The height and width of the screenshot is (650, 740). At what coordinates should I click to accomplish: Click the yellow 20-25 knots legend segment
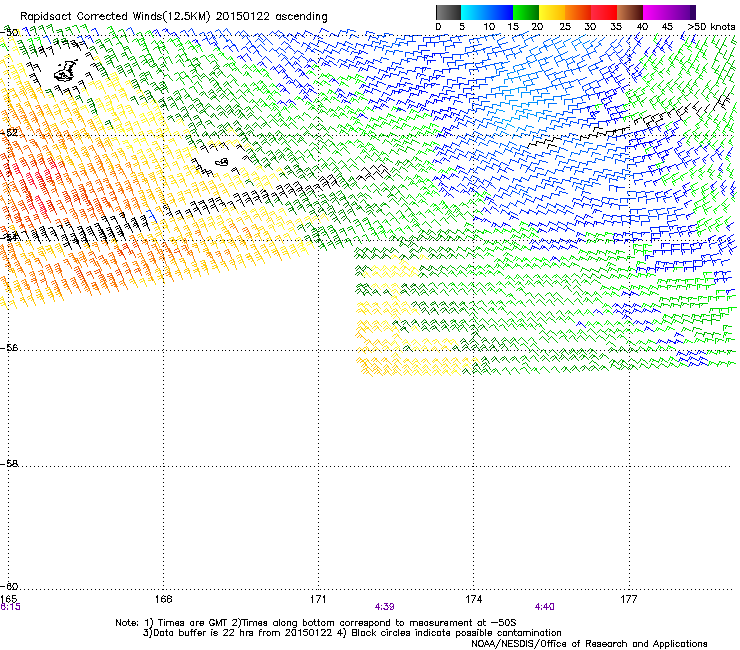click(552, 12)
